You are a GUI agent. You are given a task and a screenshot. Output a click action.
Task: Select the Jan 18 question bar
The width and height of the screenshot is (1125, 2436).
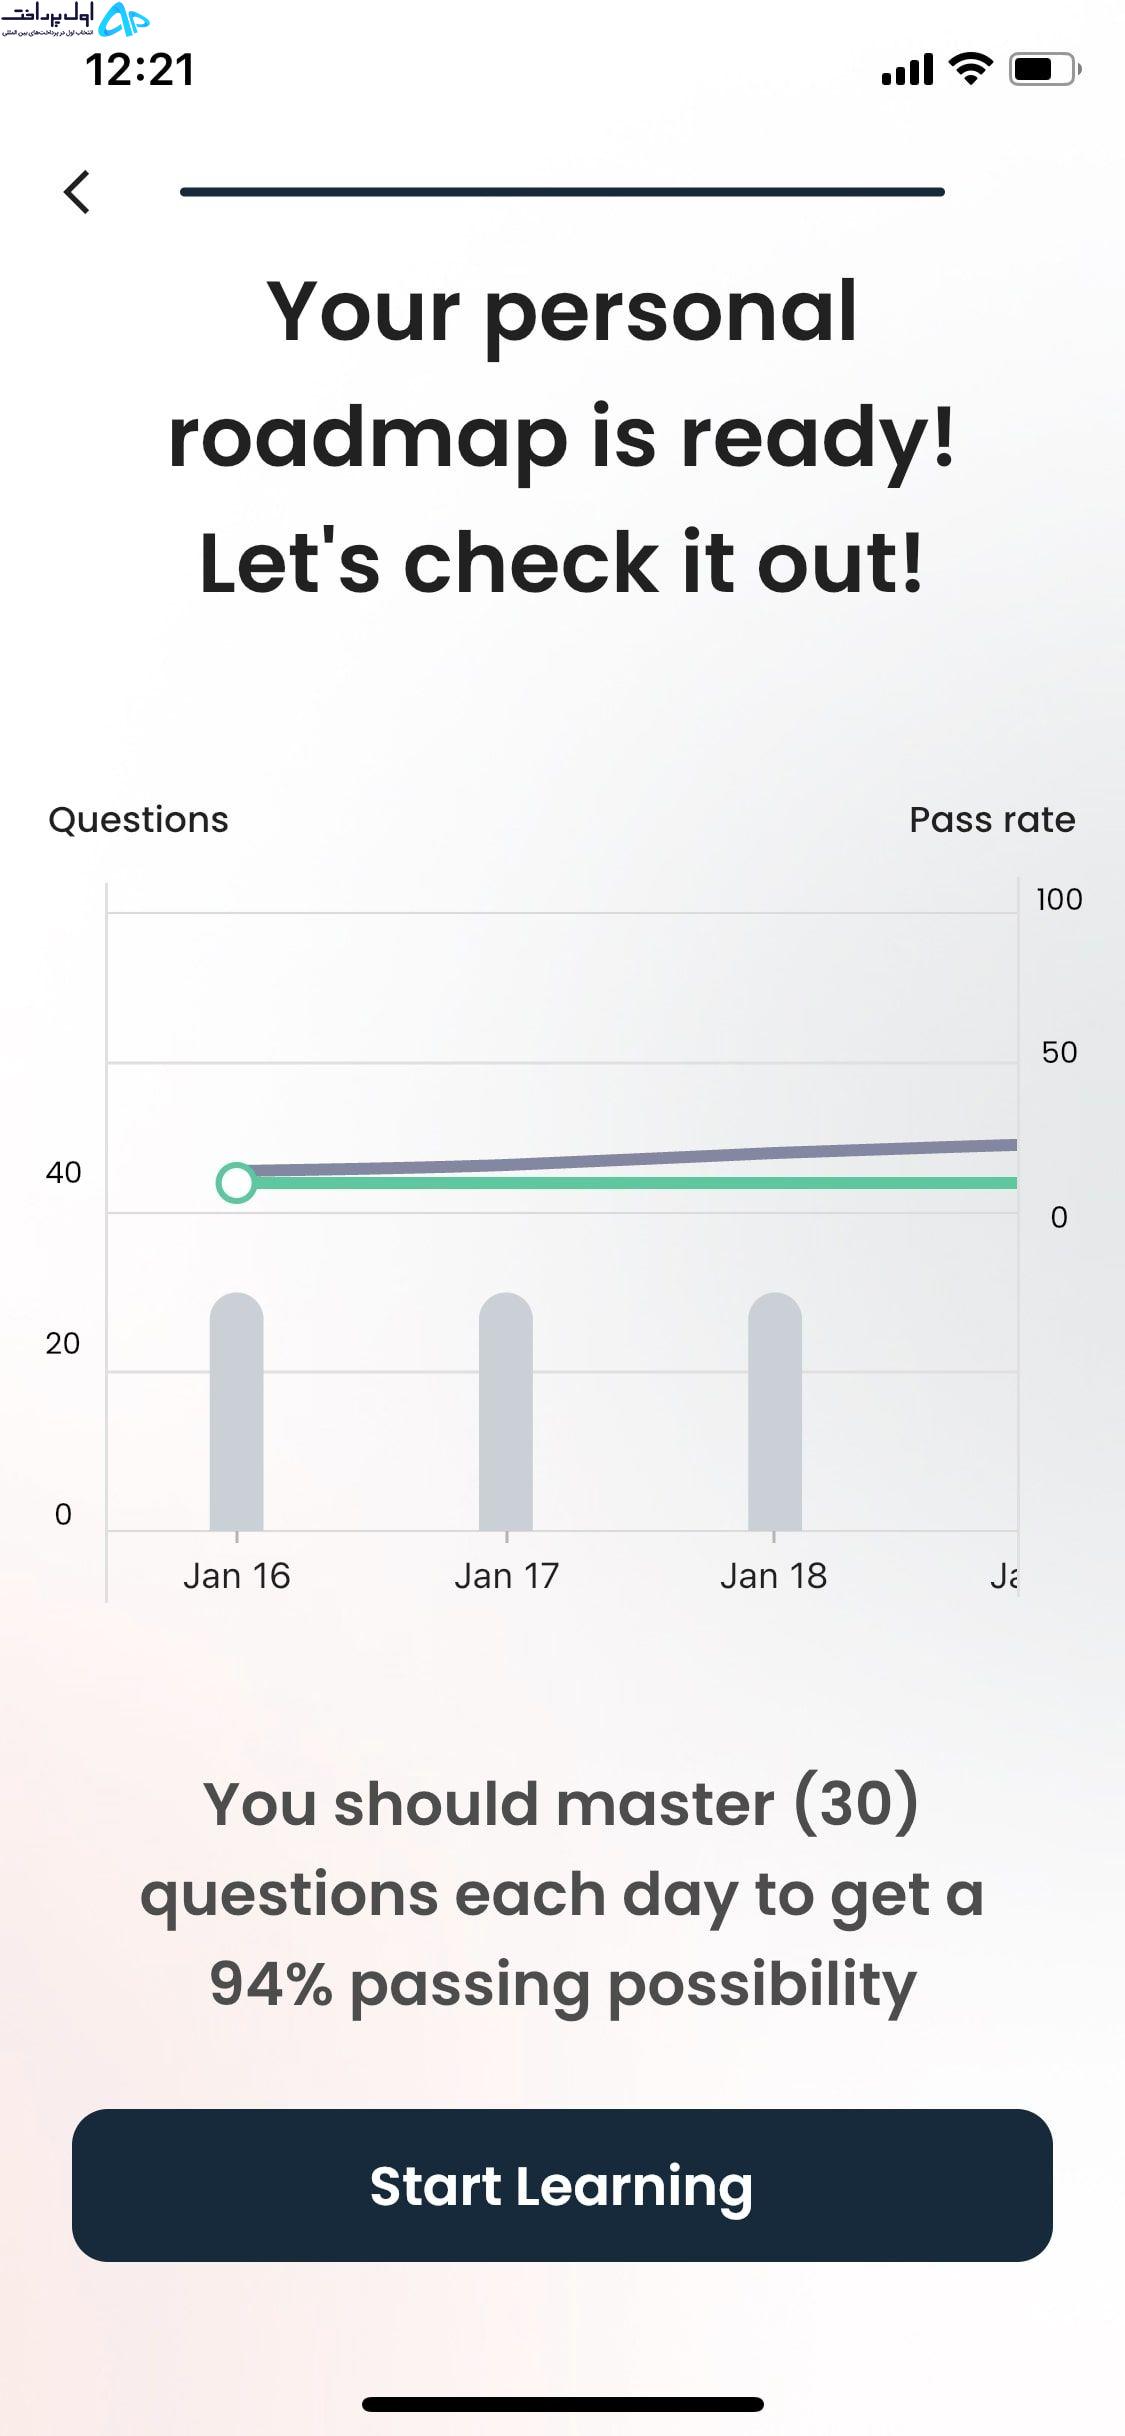775,1411
